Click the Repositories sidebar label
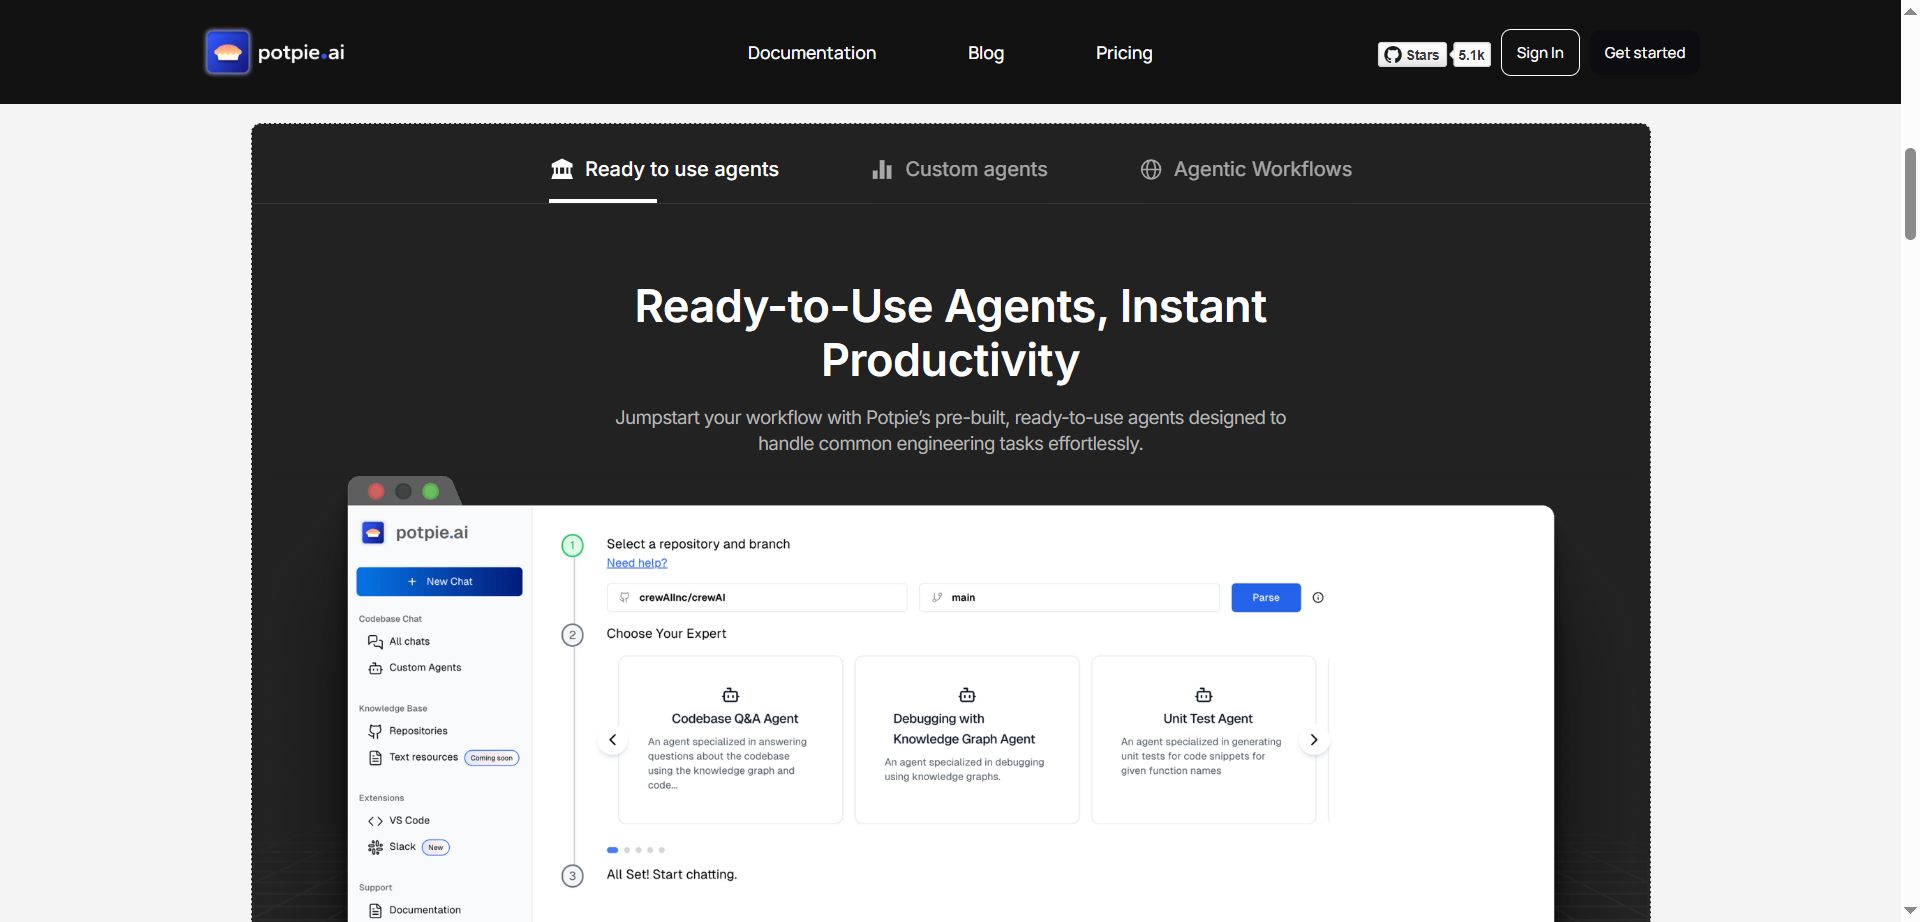 click(x=418, y=731)
